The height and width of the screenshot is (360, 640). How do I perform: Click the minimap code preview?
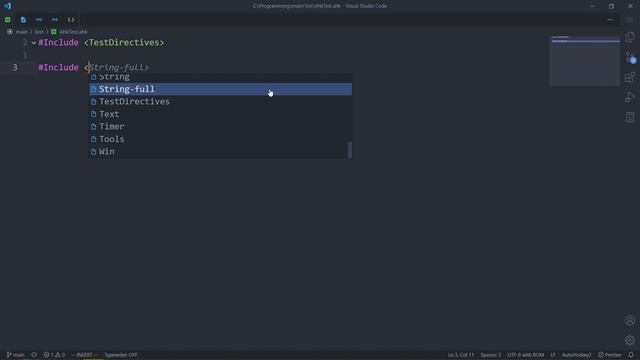(x=584, y=61)
